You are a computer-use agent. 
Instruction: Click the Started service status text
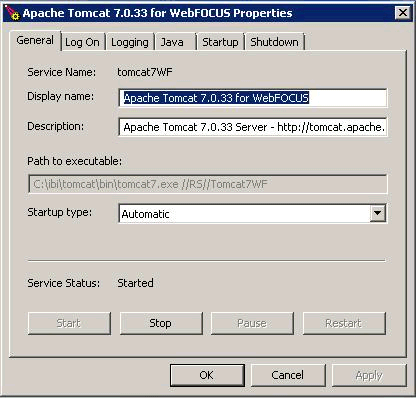click(135, 283)
